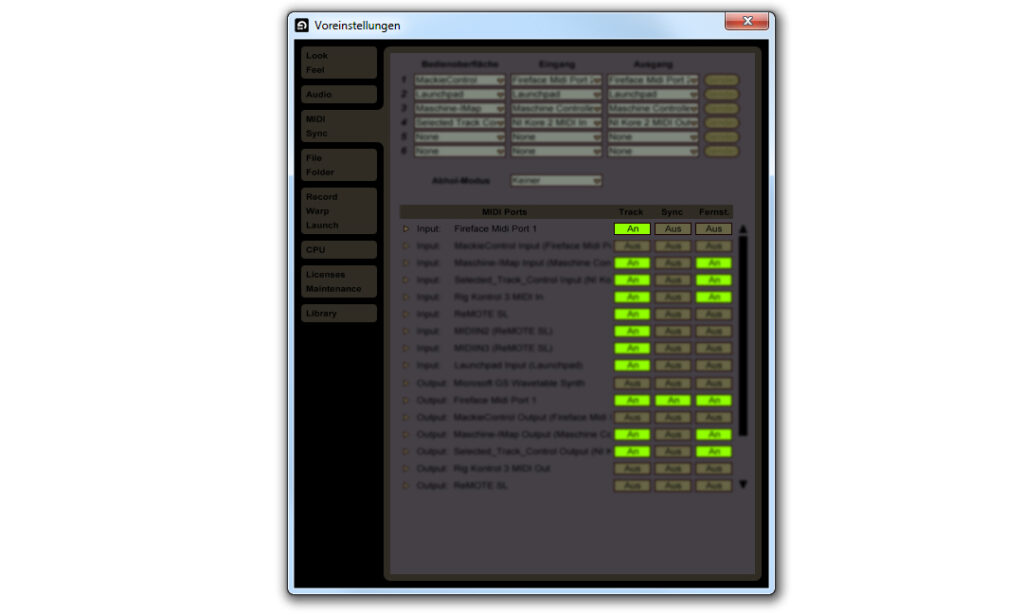
Task: Show the CPU preferences tab
Action: (x=338, y=250)
